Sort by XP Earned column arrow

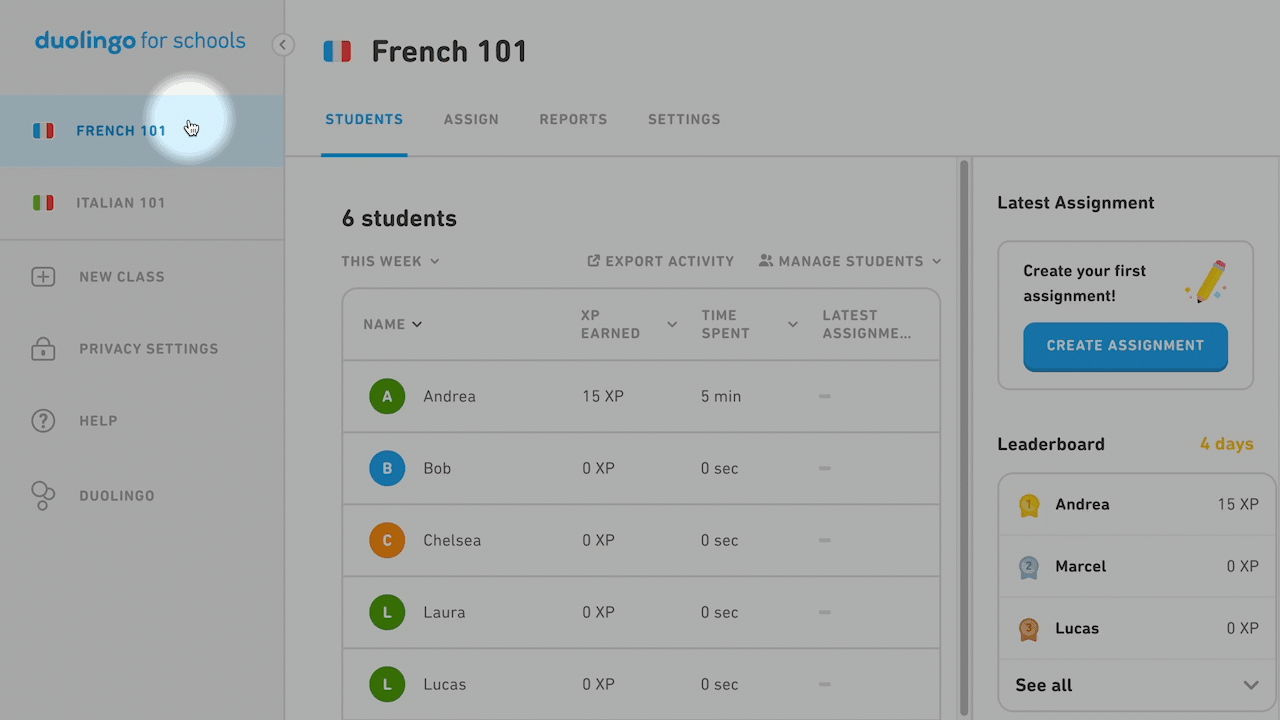pos(672,324)
